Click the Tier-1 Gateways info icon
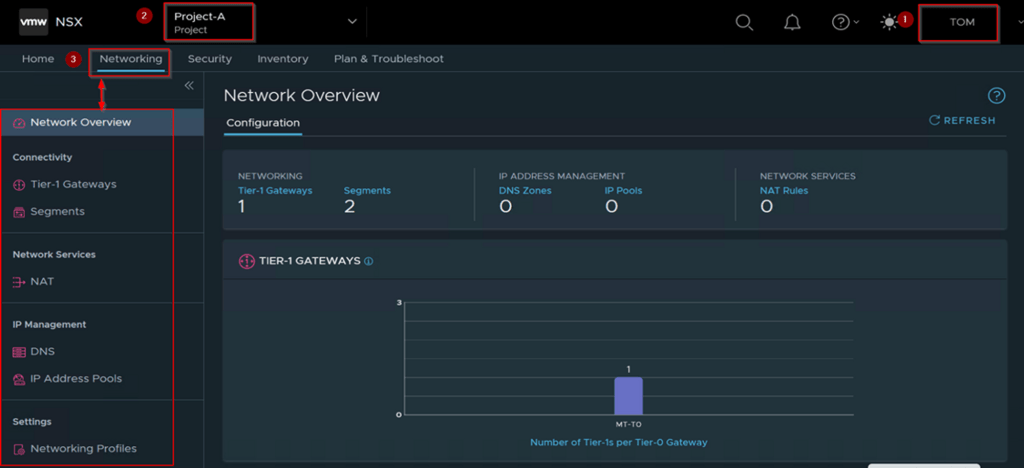This screenshot has width=1024, height=468. [x=369, y=261]
